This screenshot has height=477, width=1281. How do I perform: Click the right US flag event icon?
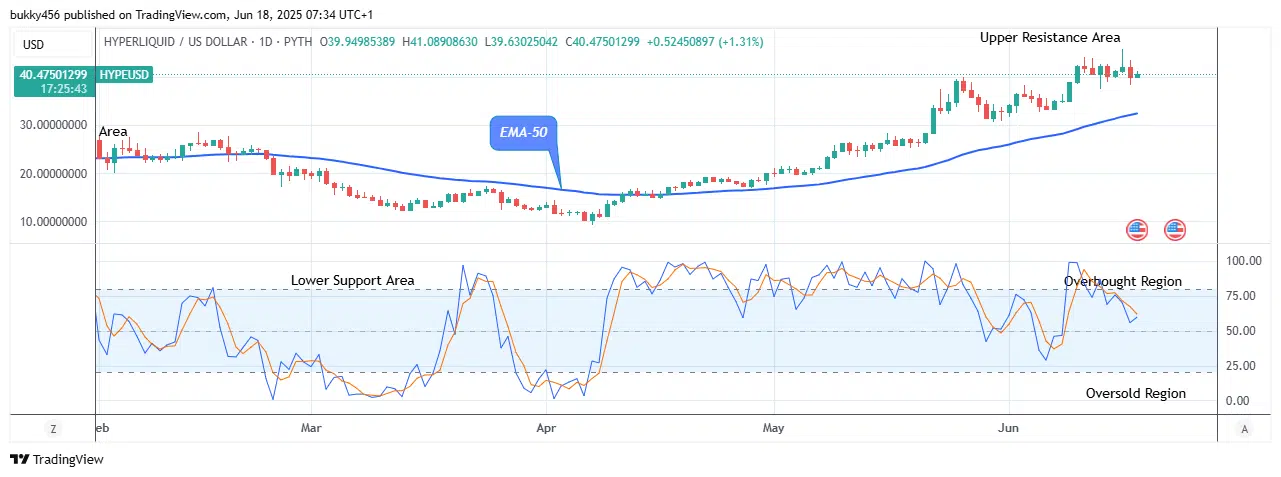(x=1175, y=230)
